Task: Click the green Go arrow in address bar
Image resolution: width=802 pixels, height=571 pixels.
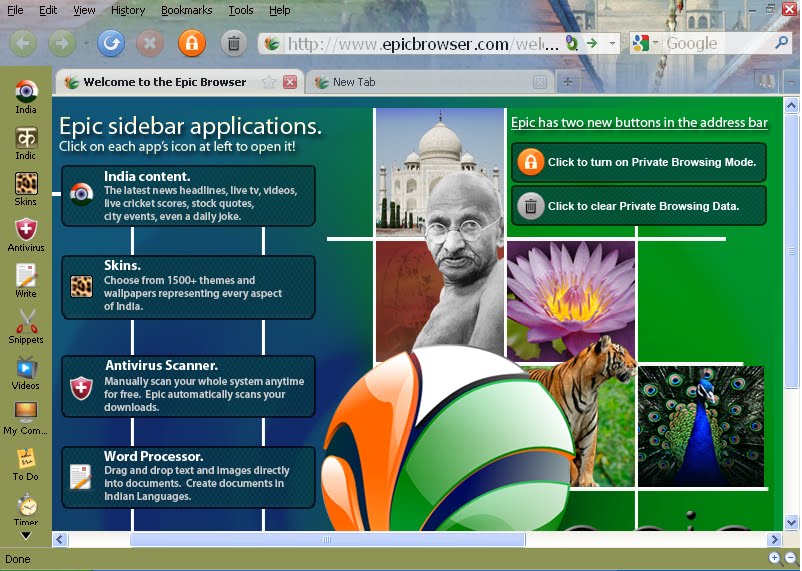Action: coord(592,43)
